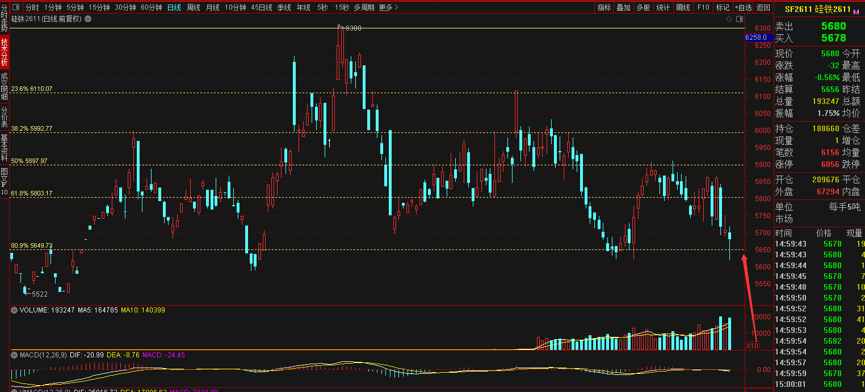Click the 6300 high price marker on chart
This screenshot has height=392, width=865.
[353, 28]
